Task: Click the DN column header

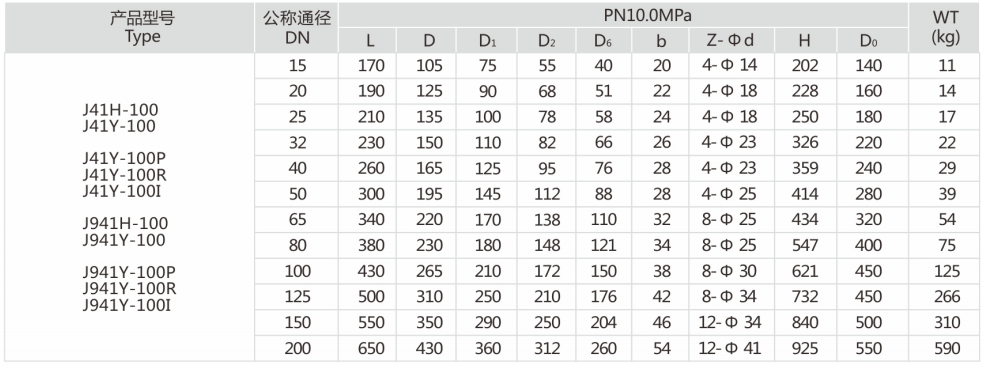Action: point(297,27)
